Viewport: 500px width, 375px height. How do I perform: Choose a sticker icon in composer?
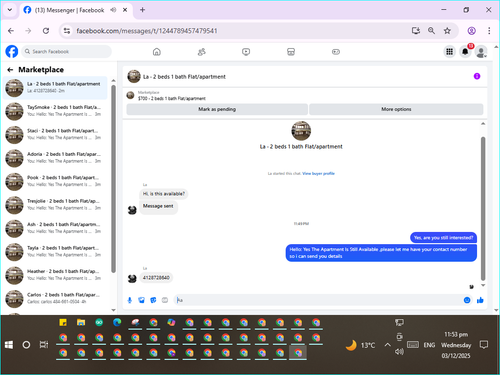pyautogui.click(x=153, y=300)
